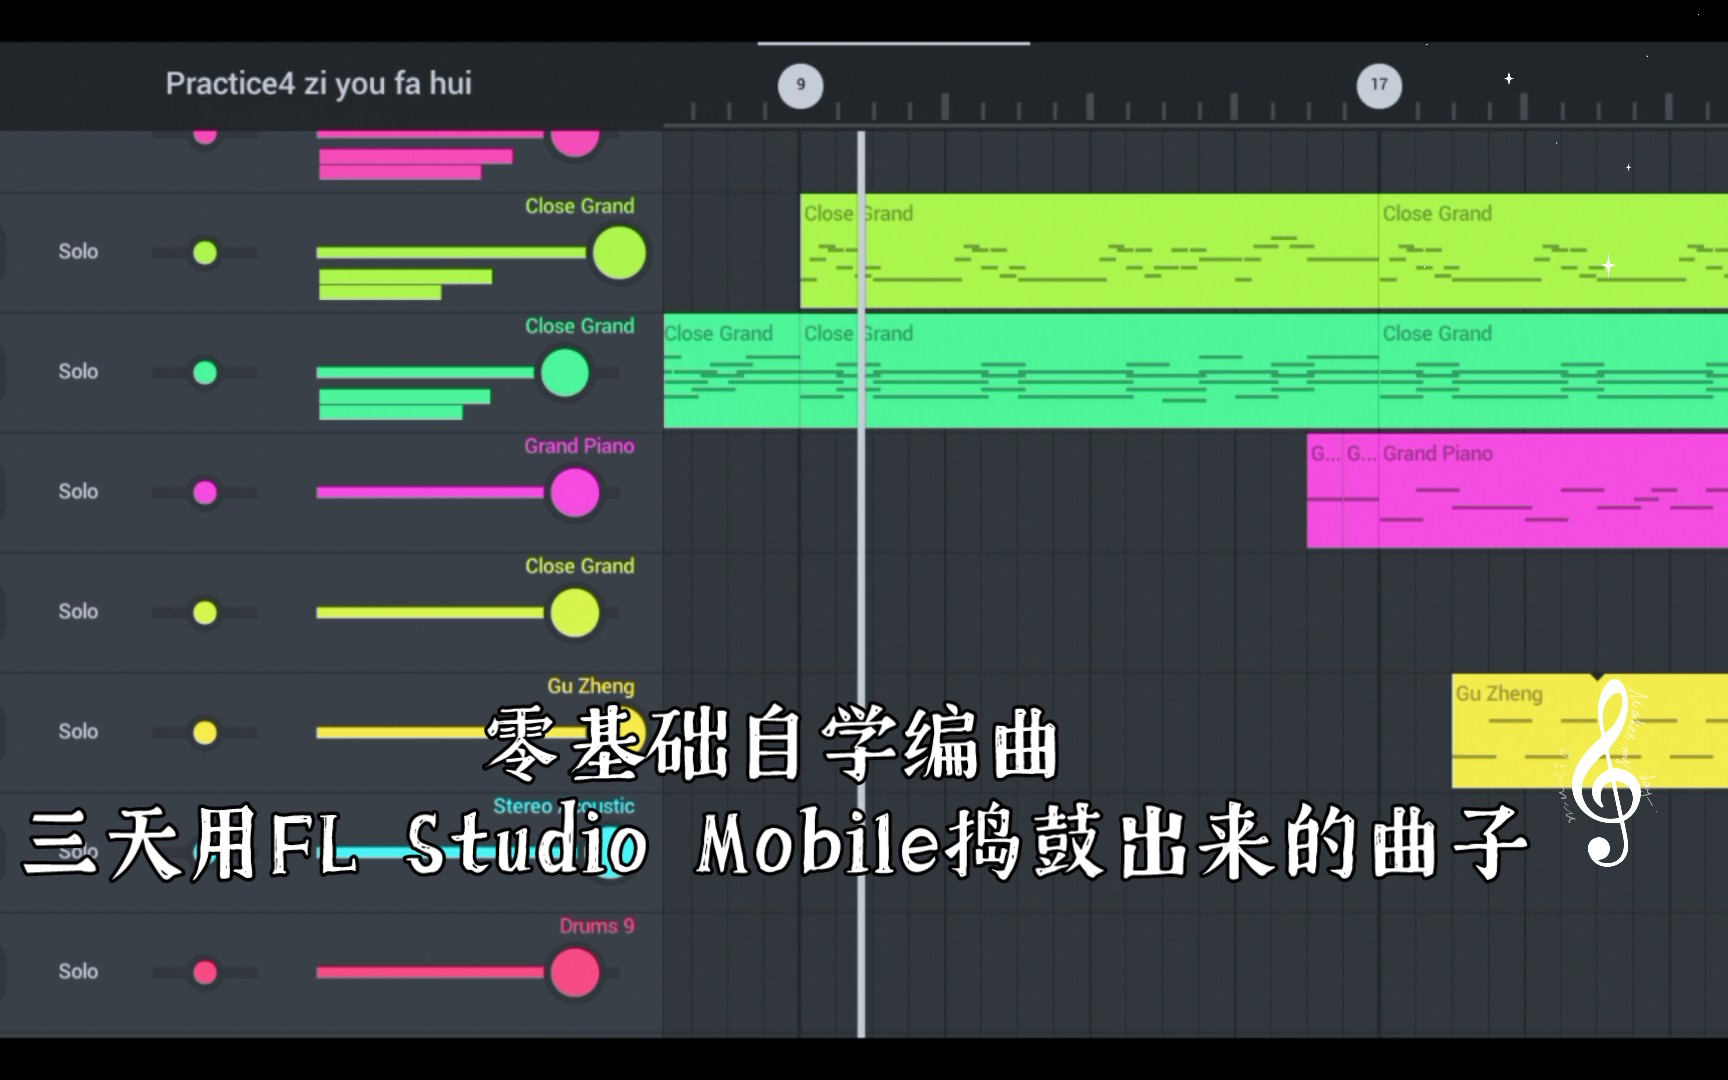The image size is (1728, 1080).
Task: Select the teal Close Grand clip at bar 17
Action: point(1553,371)
